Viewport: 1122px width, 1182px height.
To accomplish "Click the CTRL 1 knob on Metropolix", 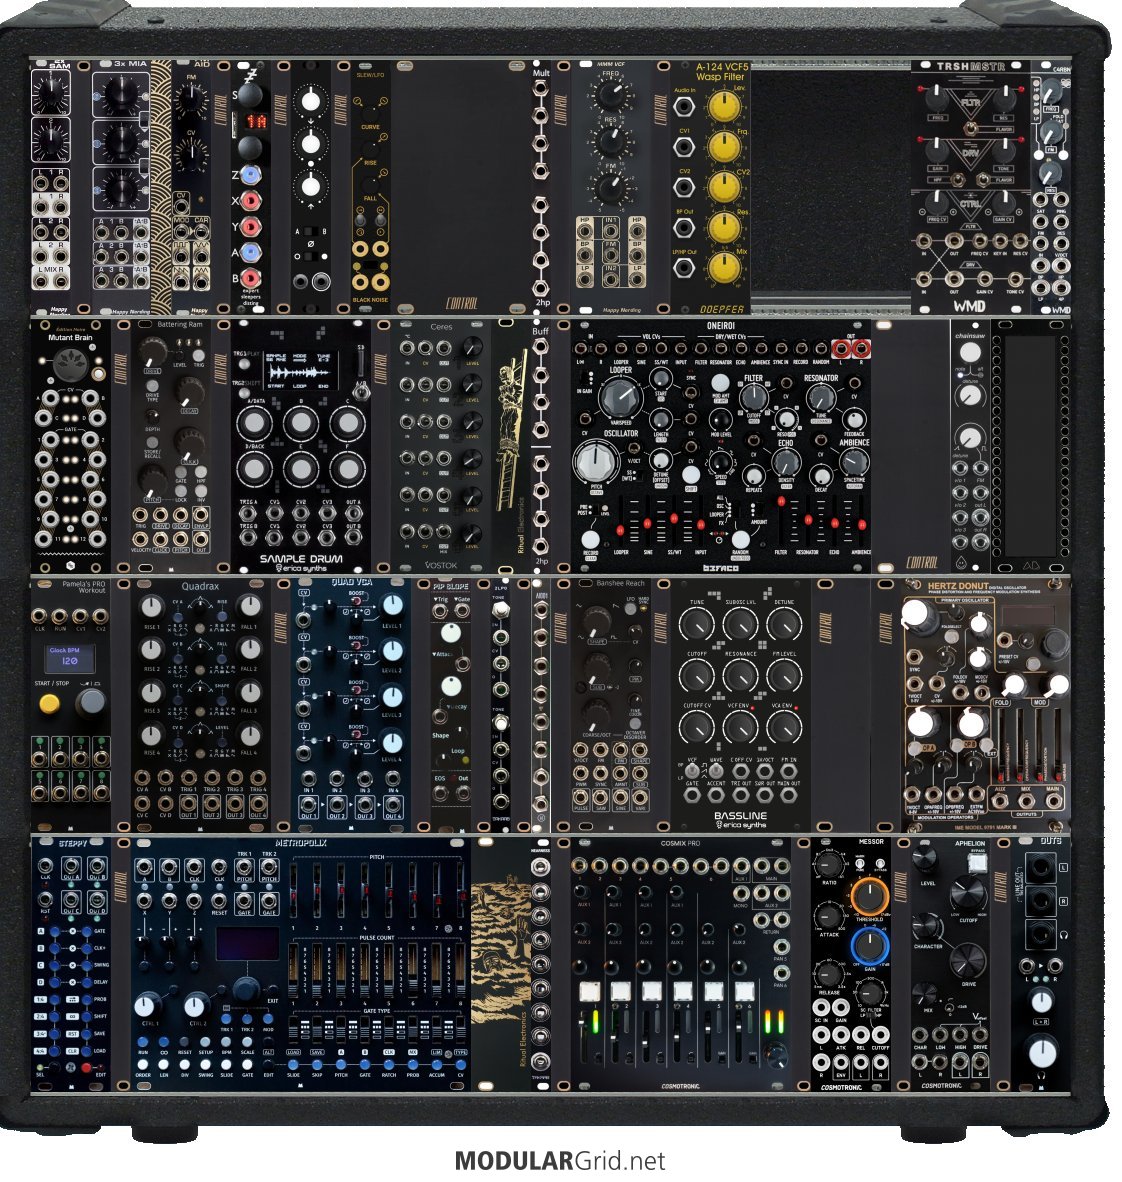I will (x=148, y=1005).
